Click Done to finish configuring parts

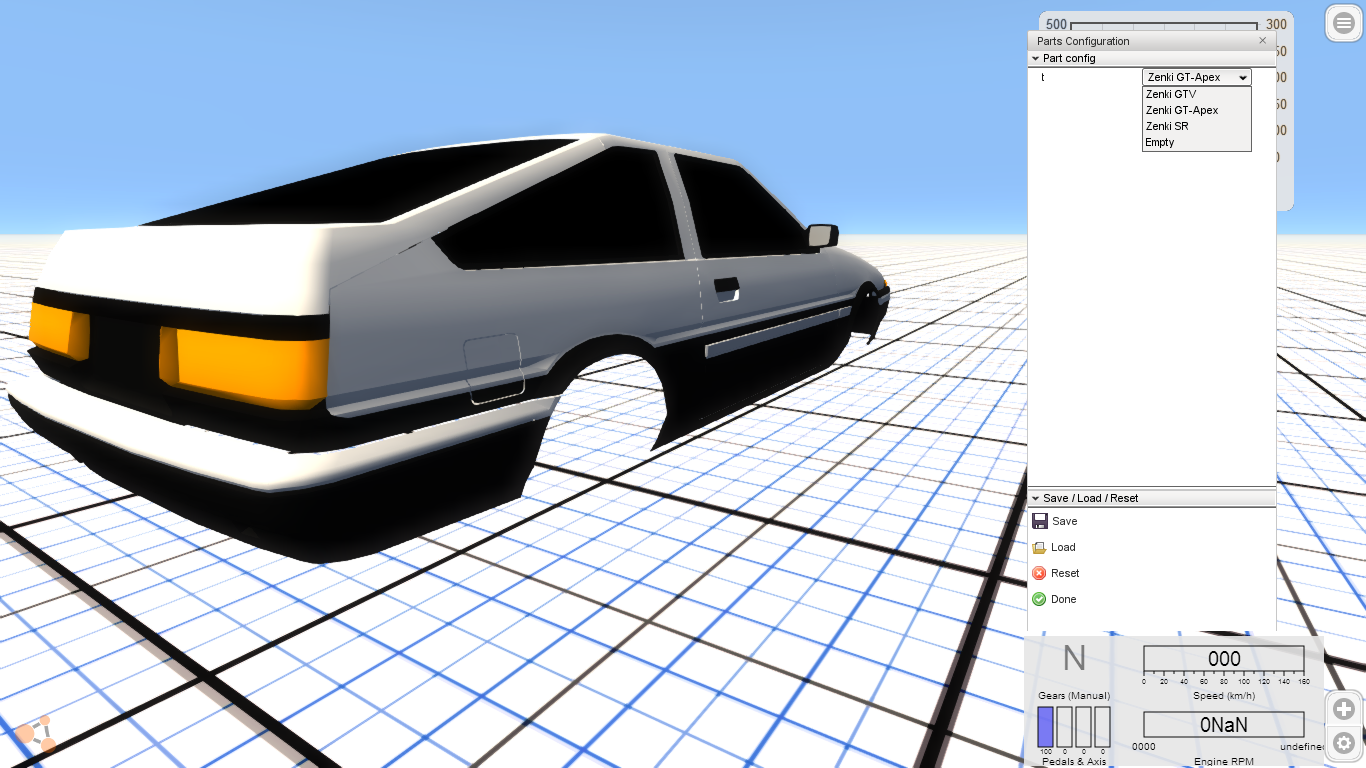pyautogui.click(x=1054, y=599)
